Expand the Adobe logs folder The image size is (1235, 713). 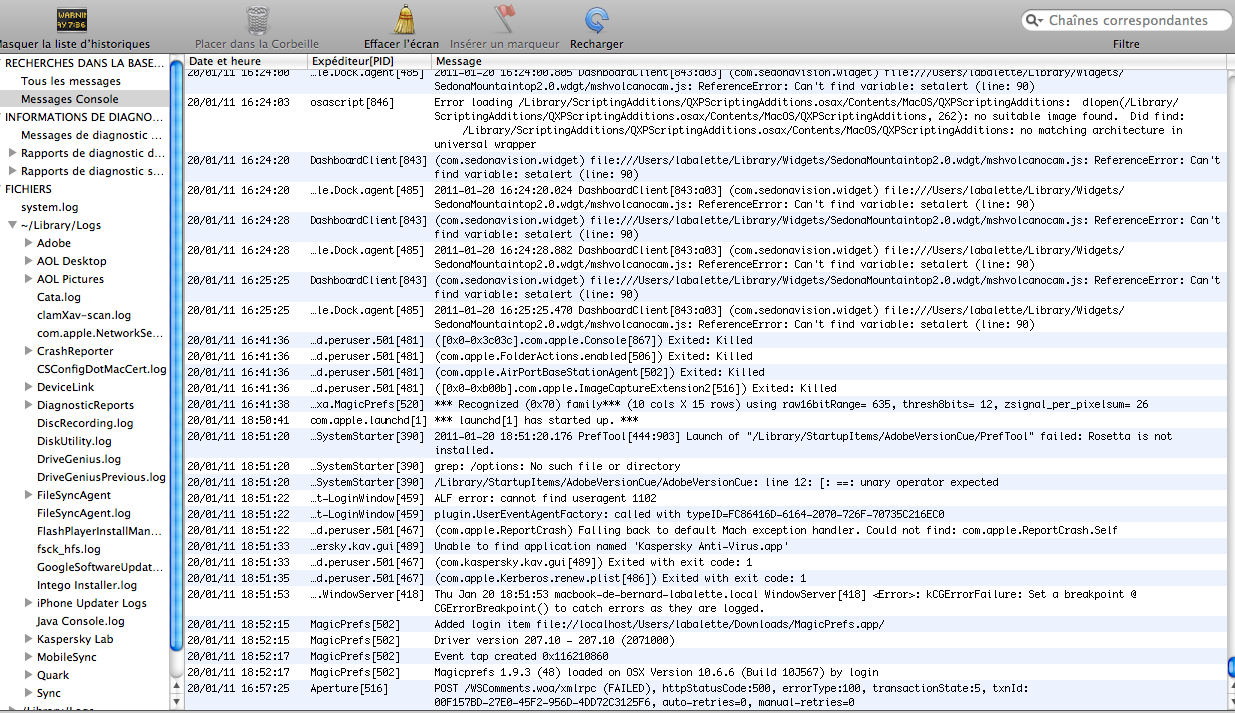(x=29, y=243)
